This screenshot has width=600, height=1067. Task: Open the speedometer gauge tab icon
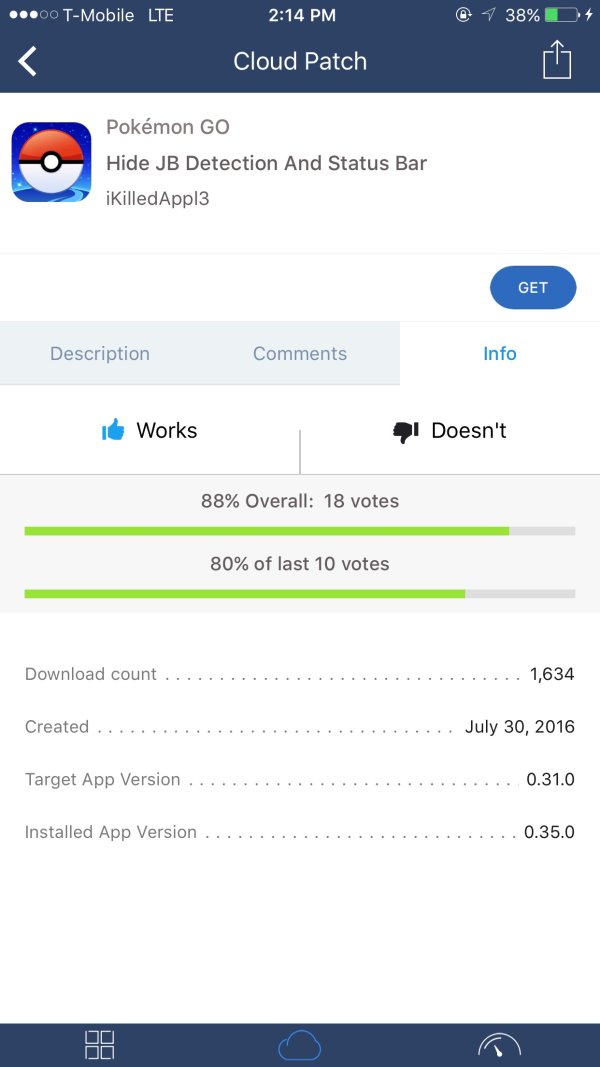[500, 1046]
